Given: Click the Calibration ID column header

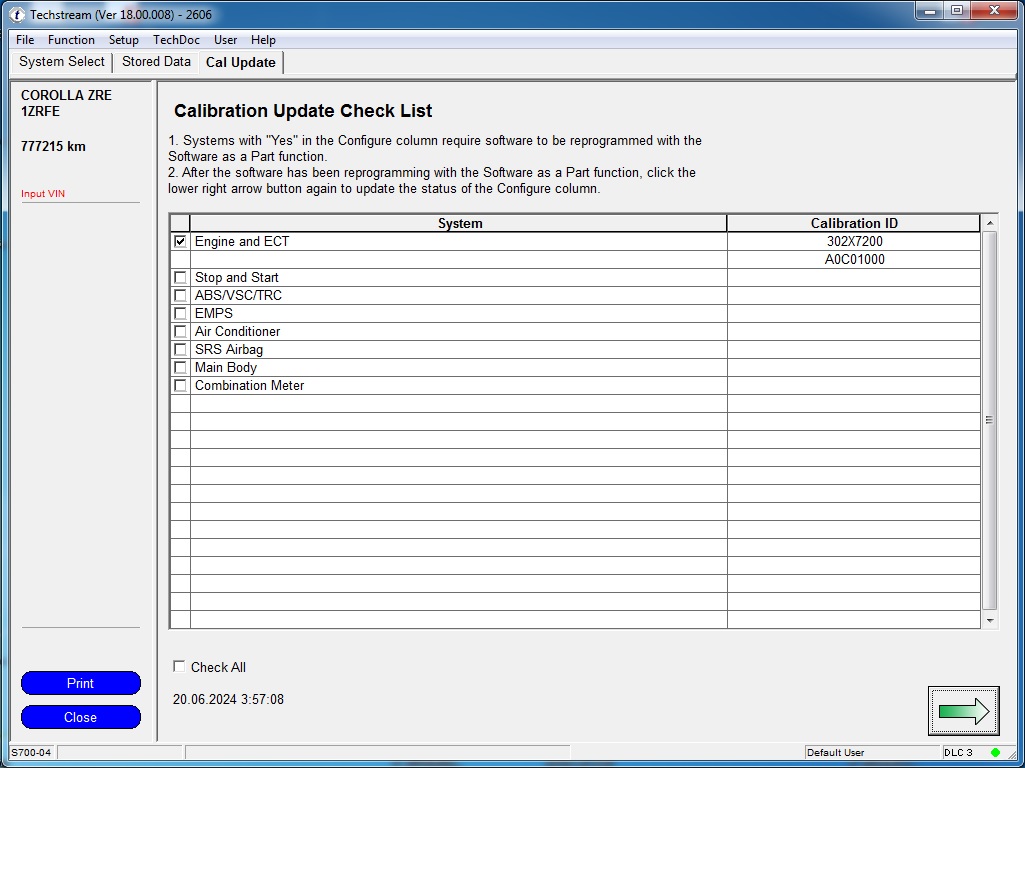Looking at the screenshot, I should click(853, 223).
